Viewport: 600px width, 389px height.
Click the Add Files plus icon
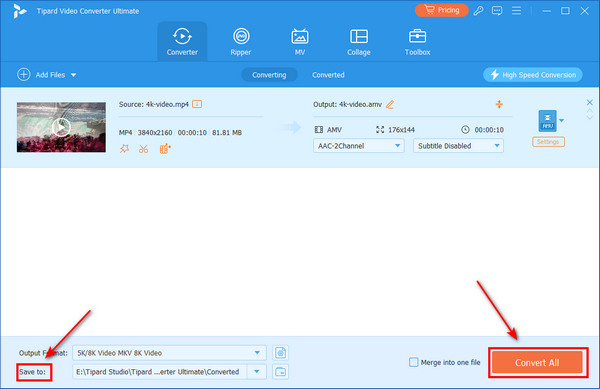pyautogui.click(x=23, y=74)
